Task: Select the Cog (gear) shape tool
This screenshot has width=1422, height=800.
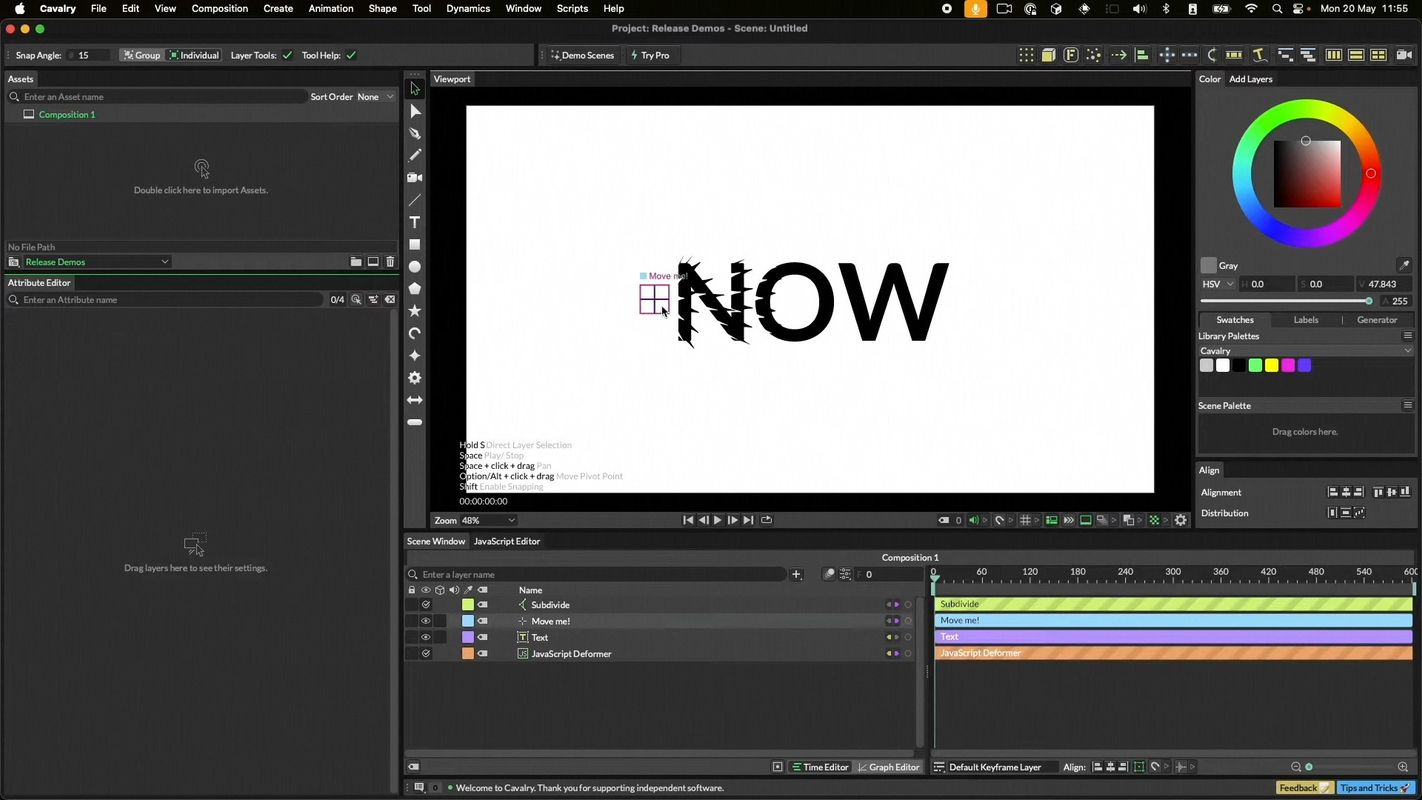Action: tap(415, 378)
